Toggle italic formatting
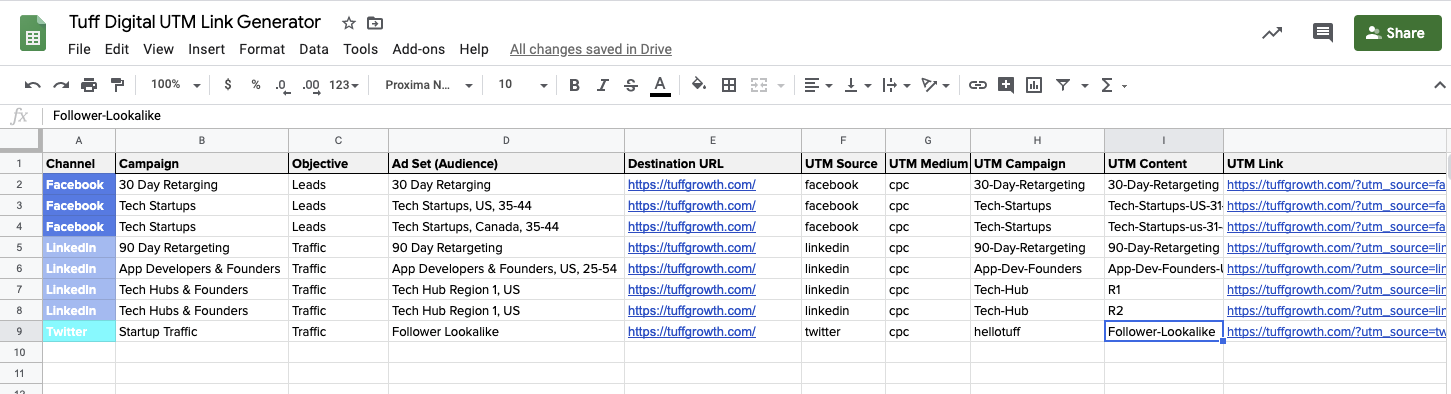The width and height of the screenshot is (1451, 394). (x=603, y=85)
